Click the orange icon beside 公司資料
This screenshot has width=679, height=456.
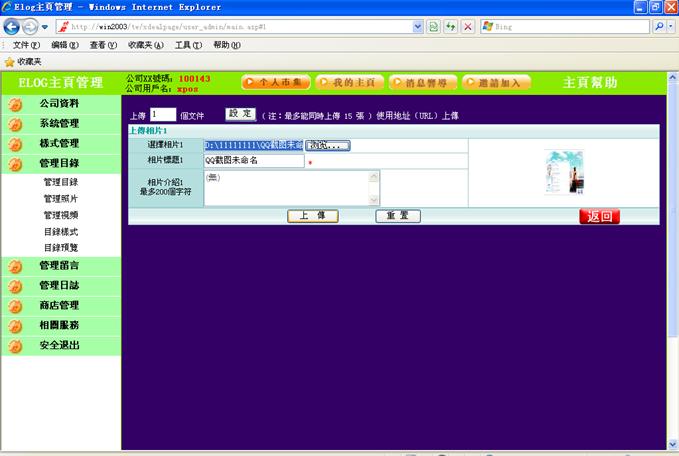point(15,104)
